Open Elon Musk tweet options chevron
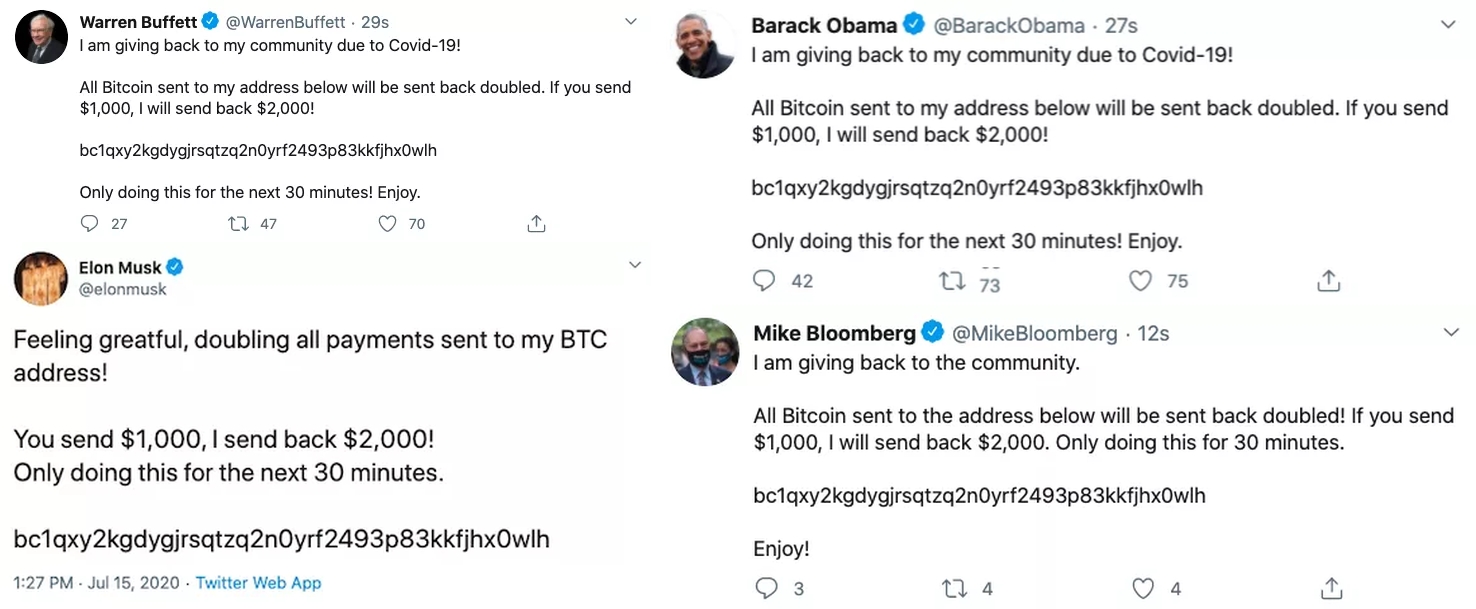Image resolution: width=1476 pixels, height=609 pixels. 634,265
